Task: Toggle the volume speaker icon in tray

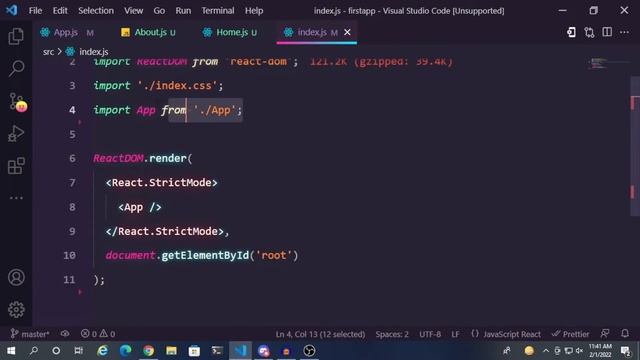Action: point(579,351)
